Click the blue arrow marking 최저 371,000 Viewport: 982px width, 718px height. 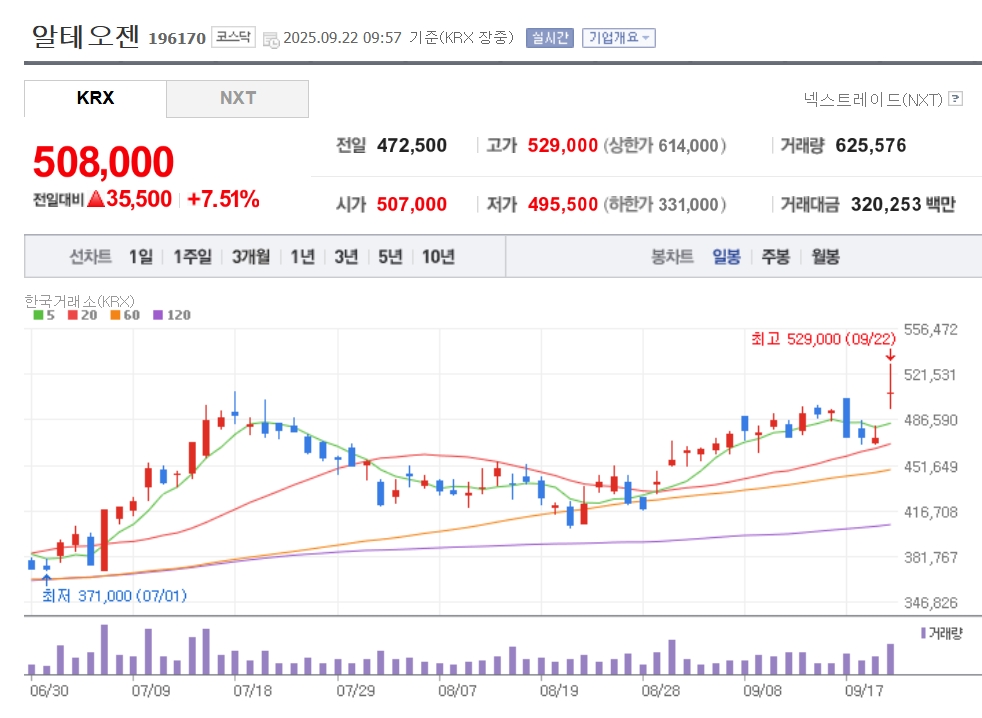pos(46,578)
